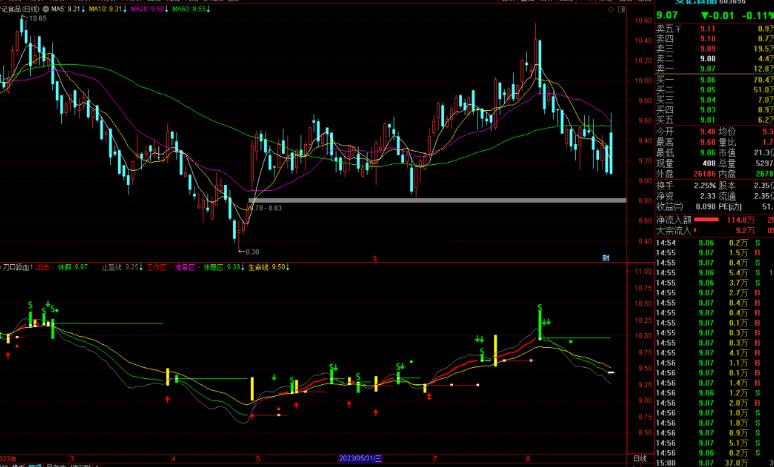This screenshot has width=774, height=467.
Task: Click the 10.65 high price label
Action: coord(38,18)
